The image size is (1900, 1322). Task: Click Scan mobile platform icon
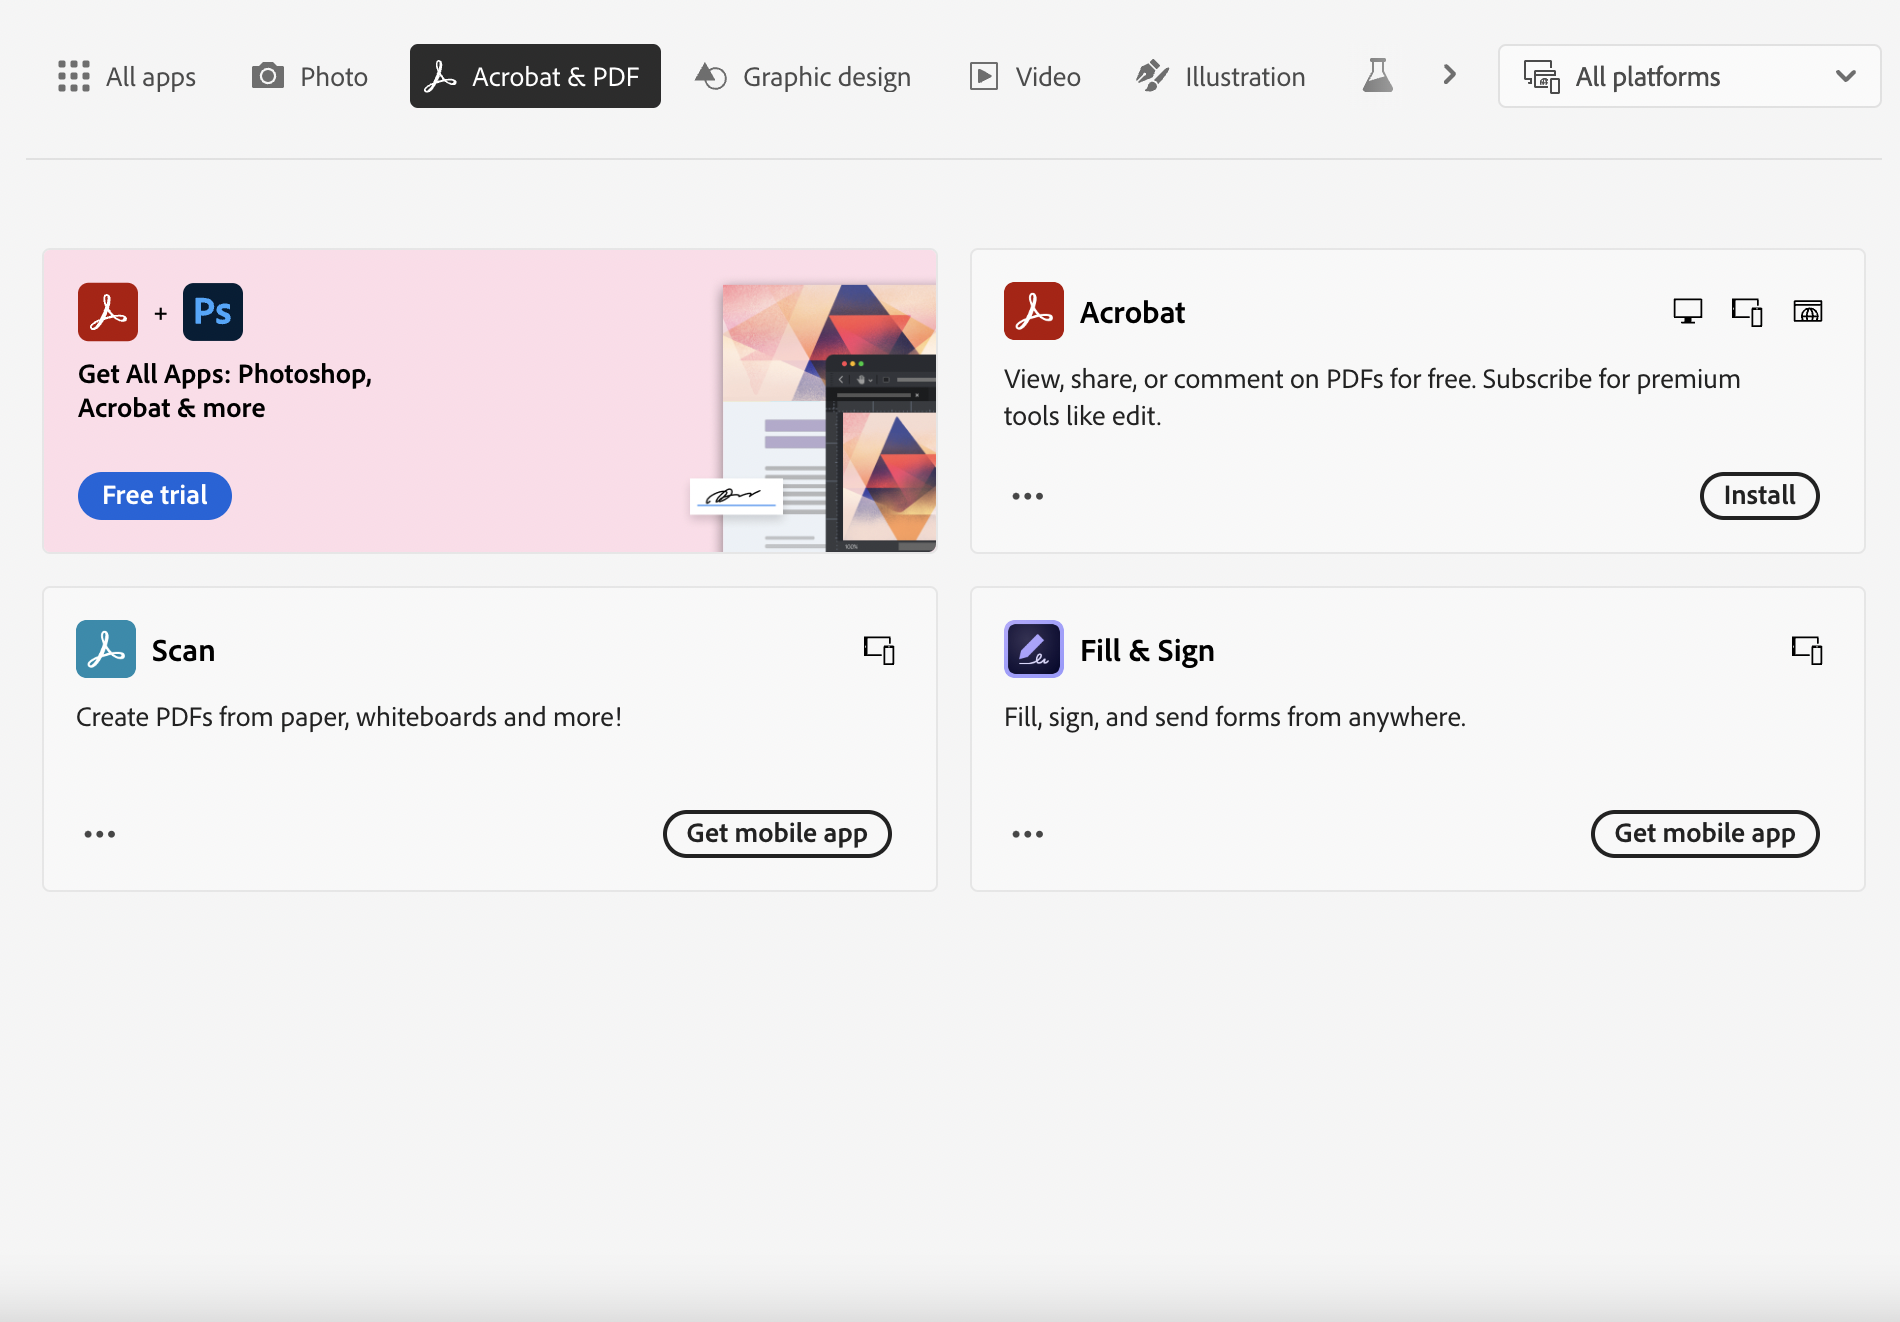(x=880, y=650)
